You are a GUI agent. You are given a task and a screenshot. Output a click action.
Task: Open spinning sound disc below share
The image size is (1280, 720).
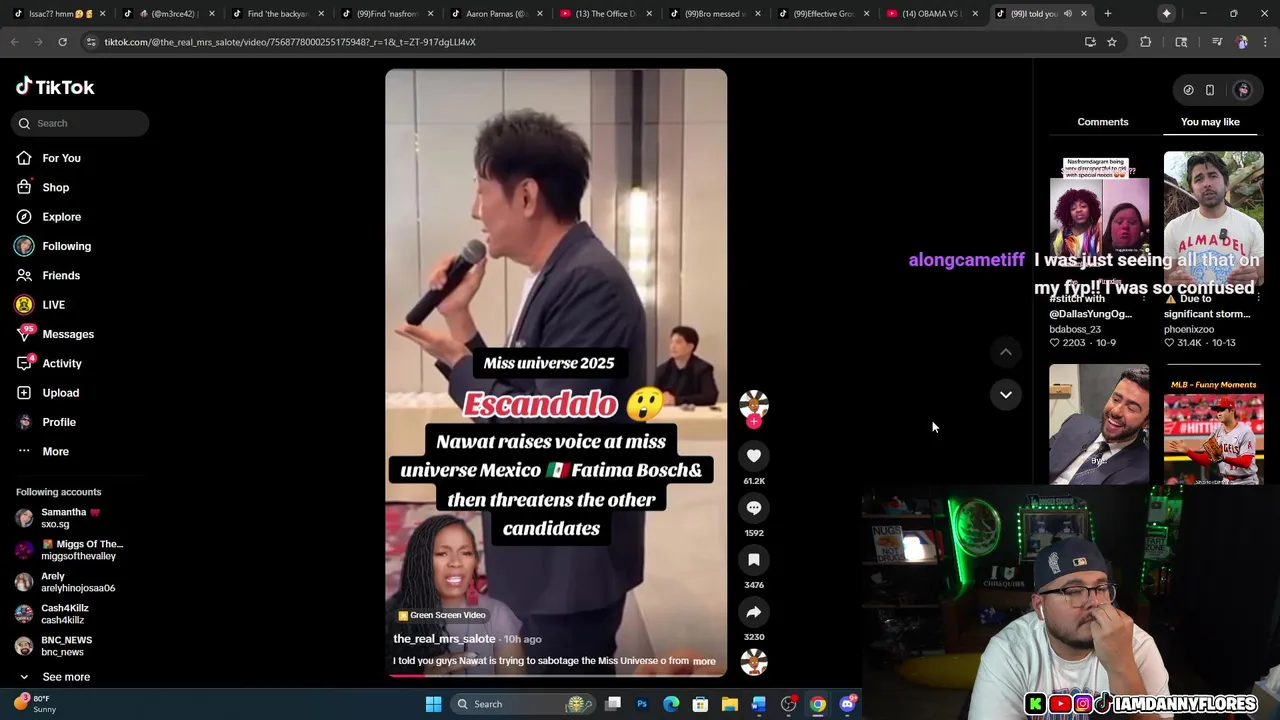point(754,662)
